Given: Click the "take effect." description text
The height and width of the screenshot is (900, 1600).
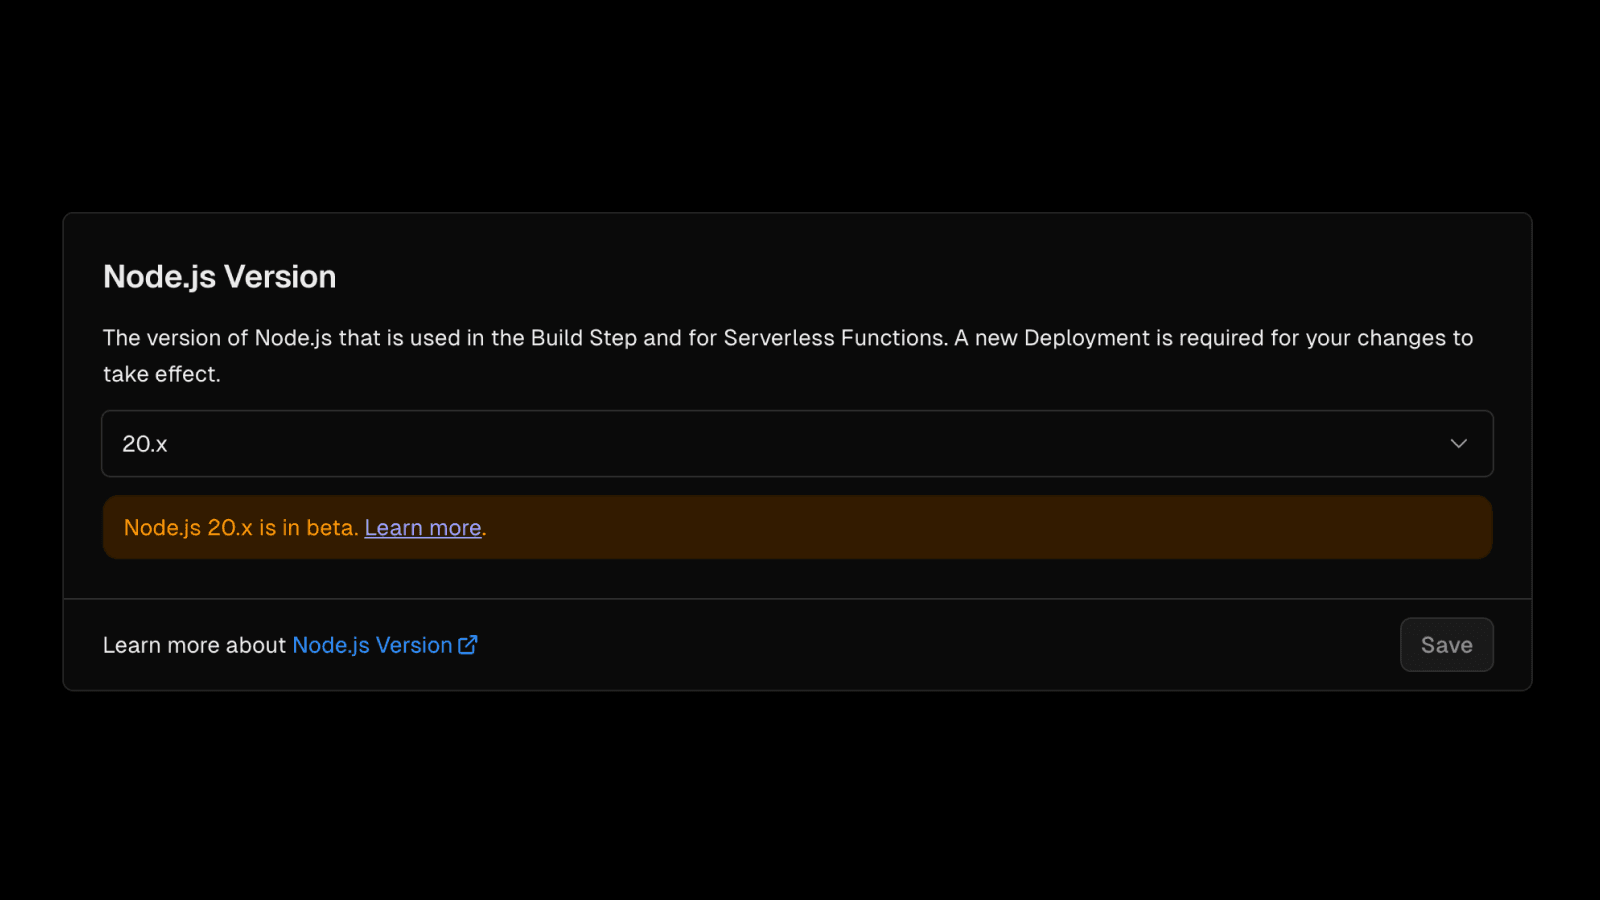Looking at the screenshot, I should [x=162, y=374].
